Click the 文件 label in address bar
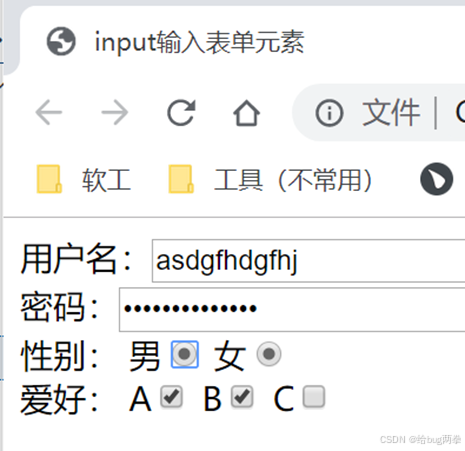 (391, 113)
